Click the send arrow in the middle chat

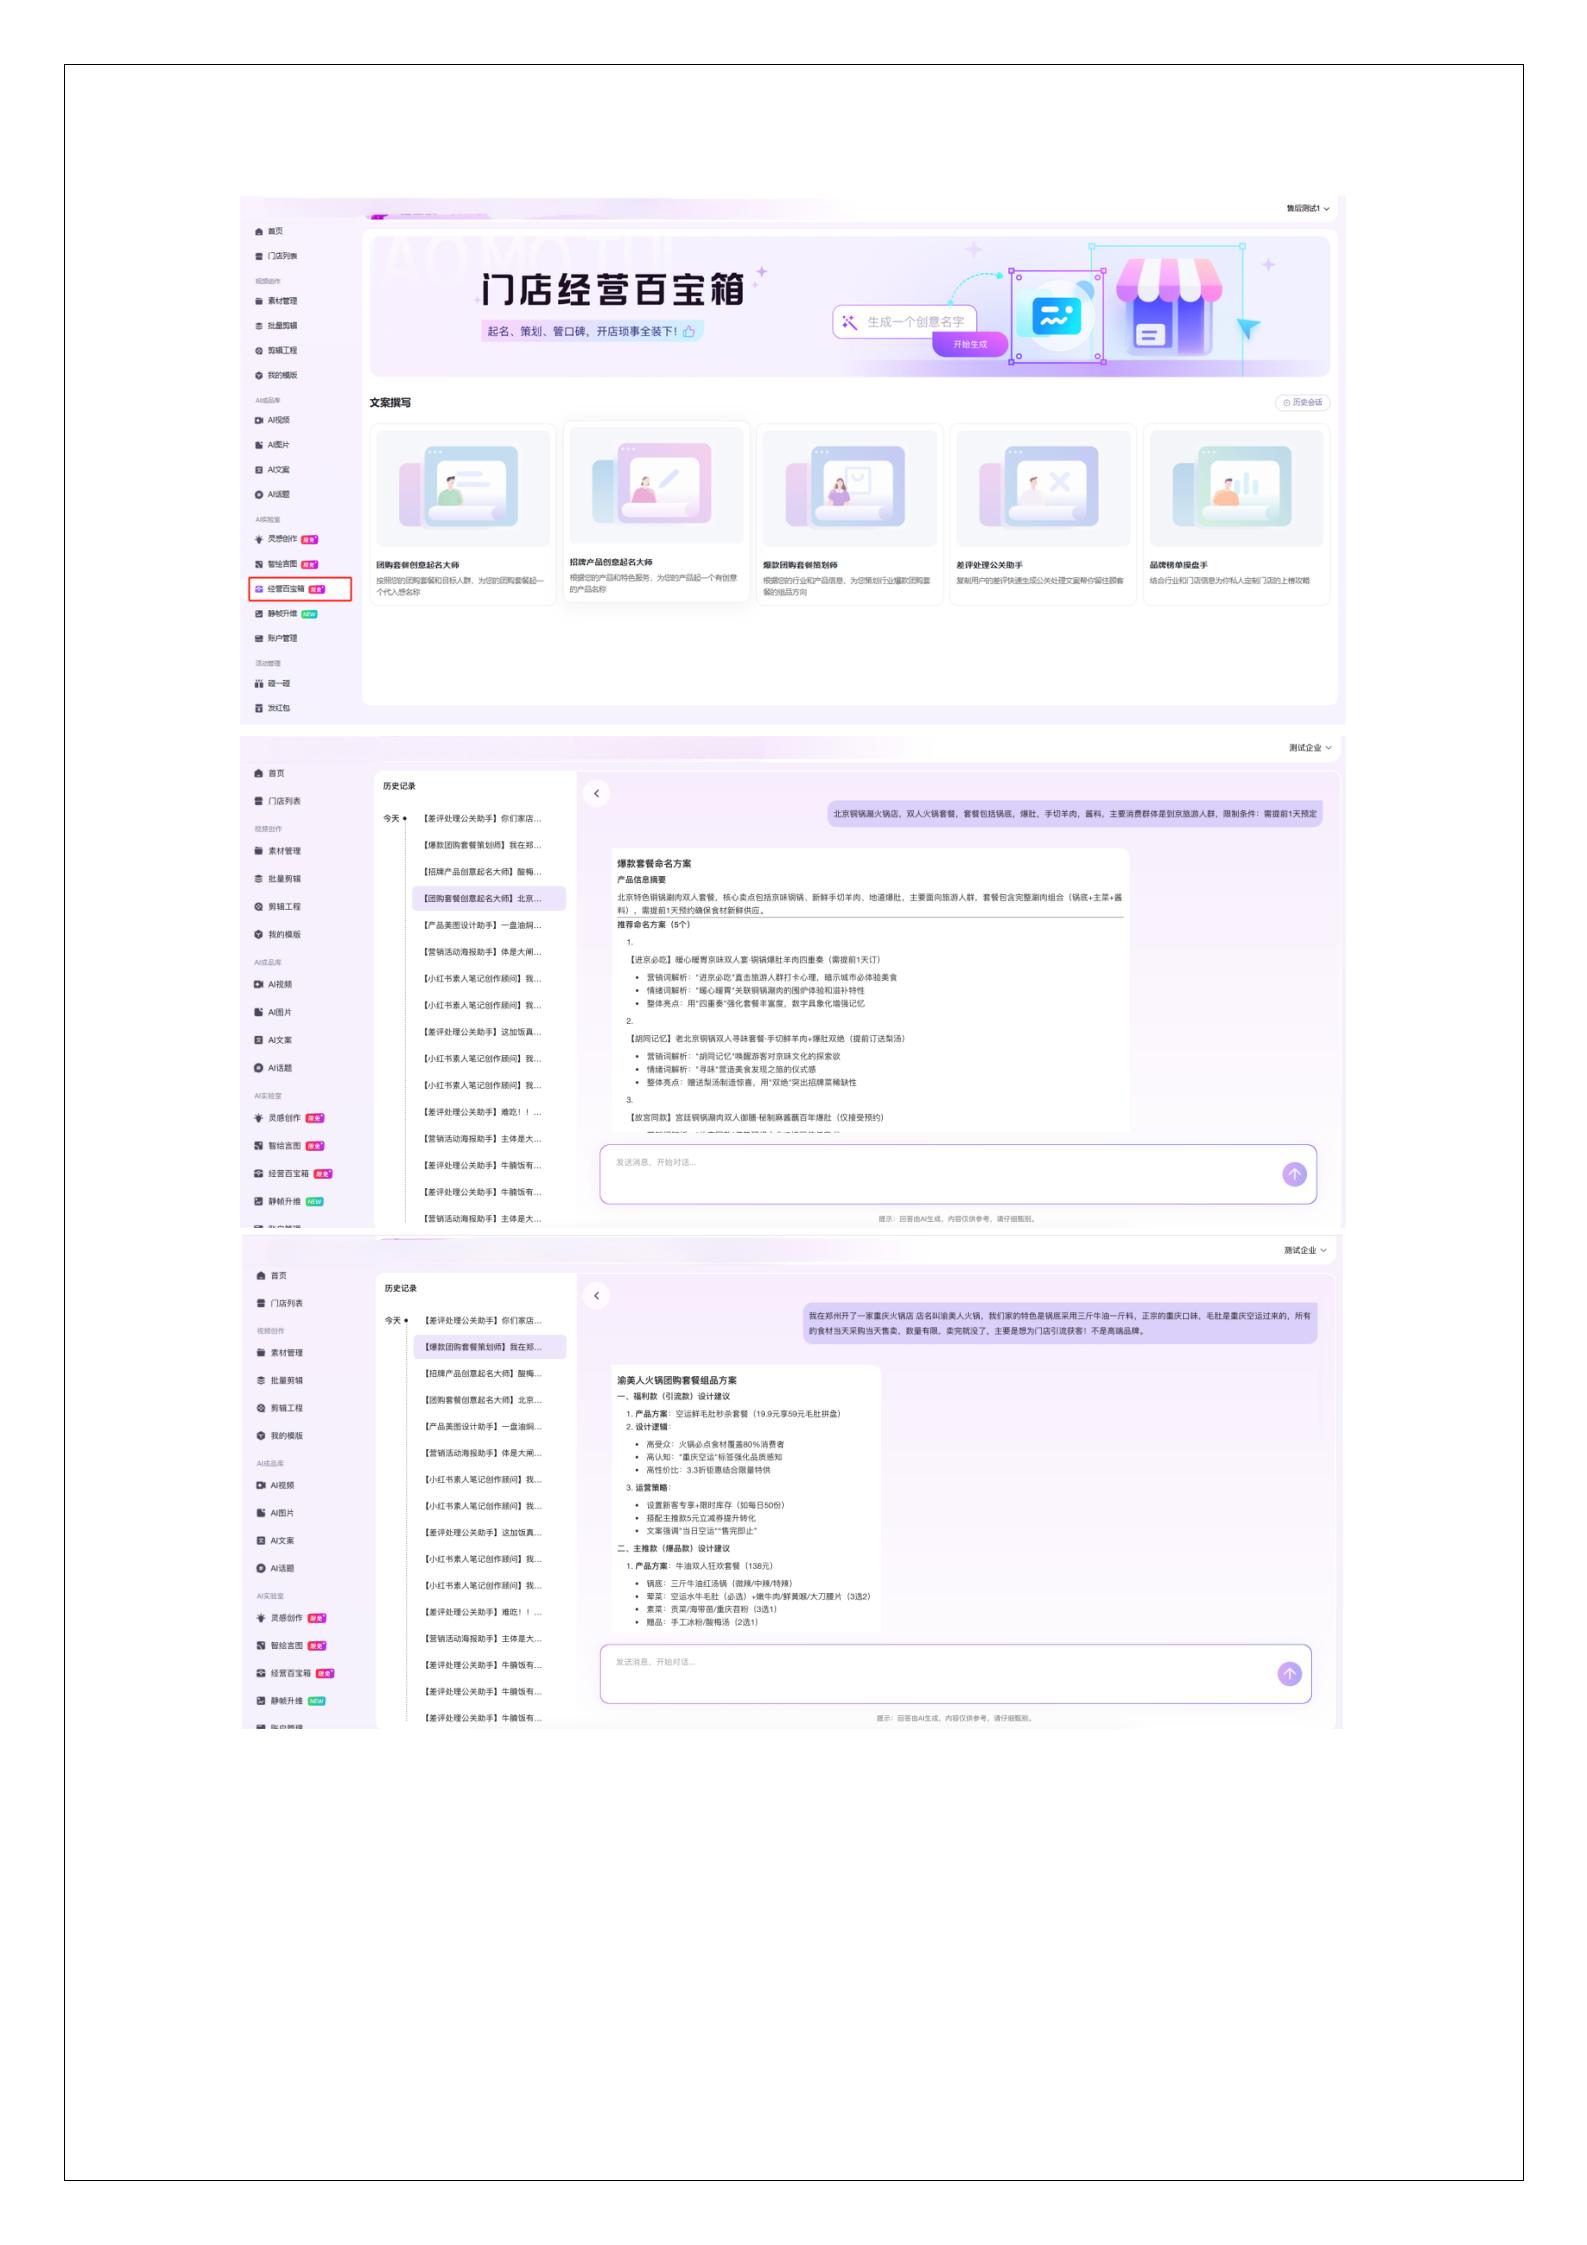click(x=1294, y=1174)
